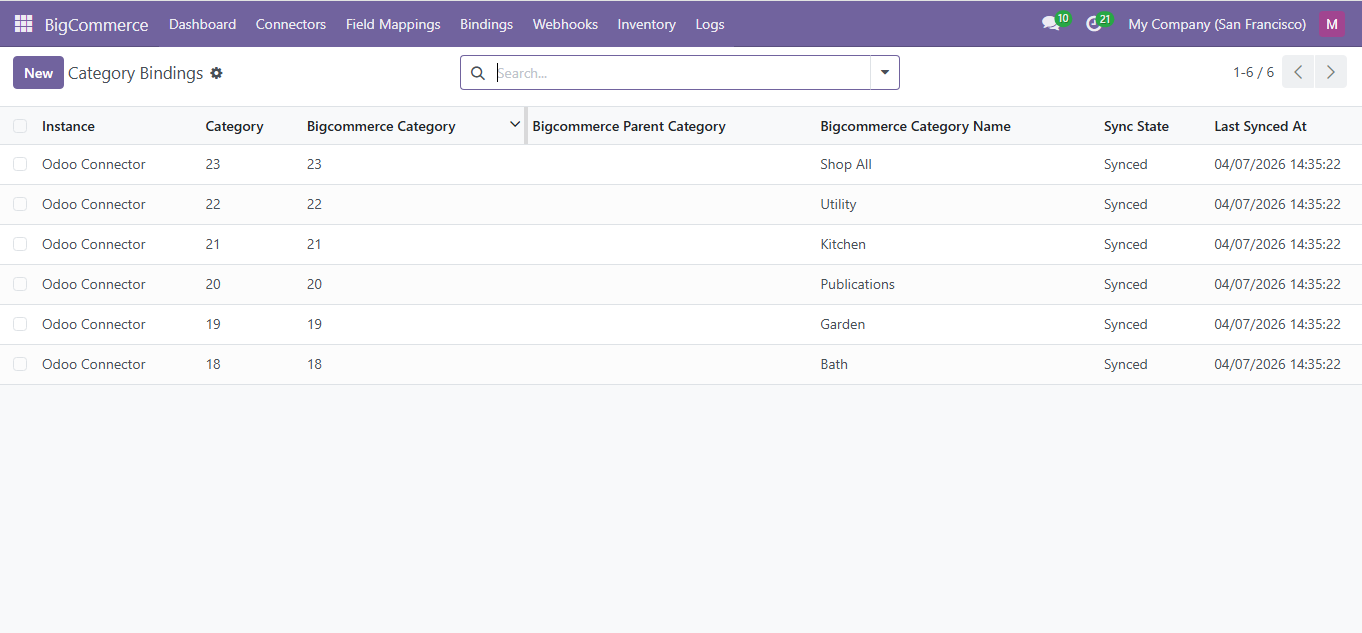Go to next page with right arrow
1362x633 pixels.
point(1330,71)
